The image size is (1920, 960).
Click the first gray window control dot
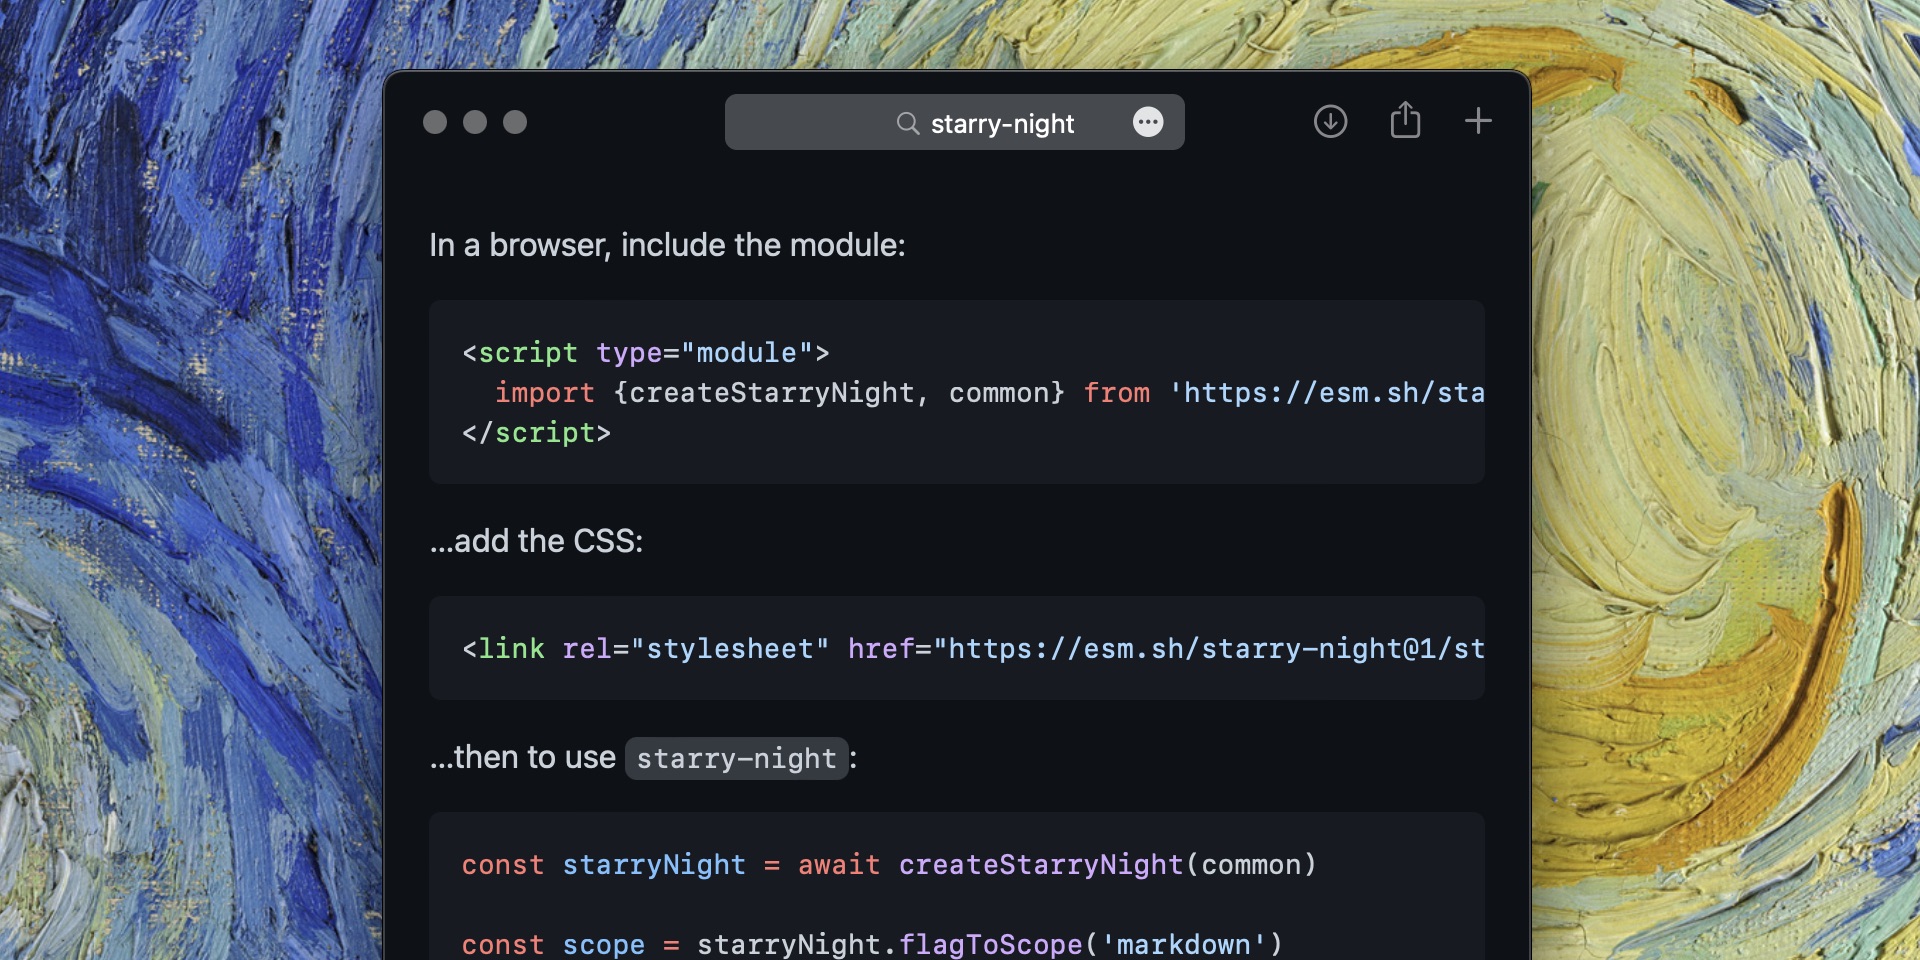point(435,122)
